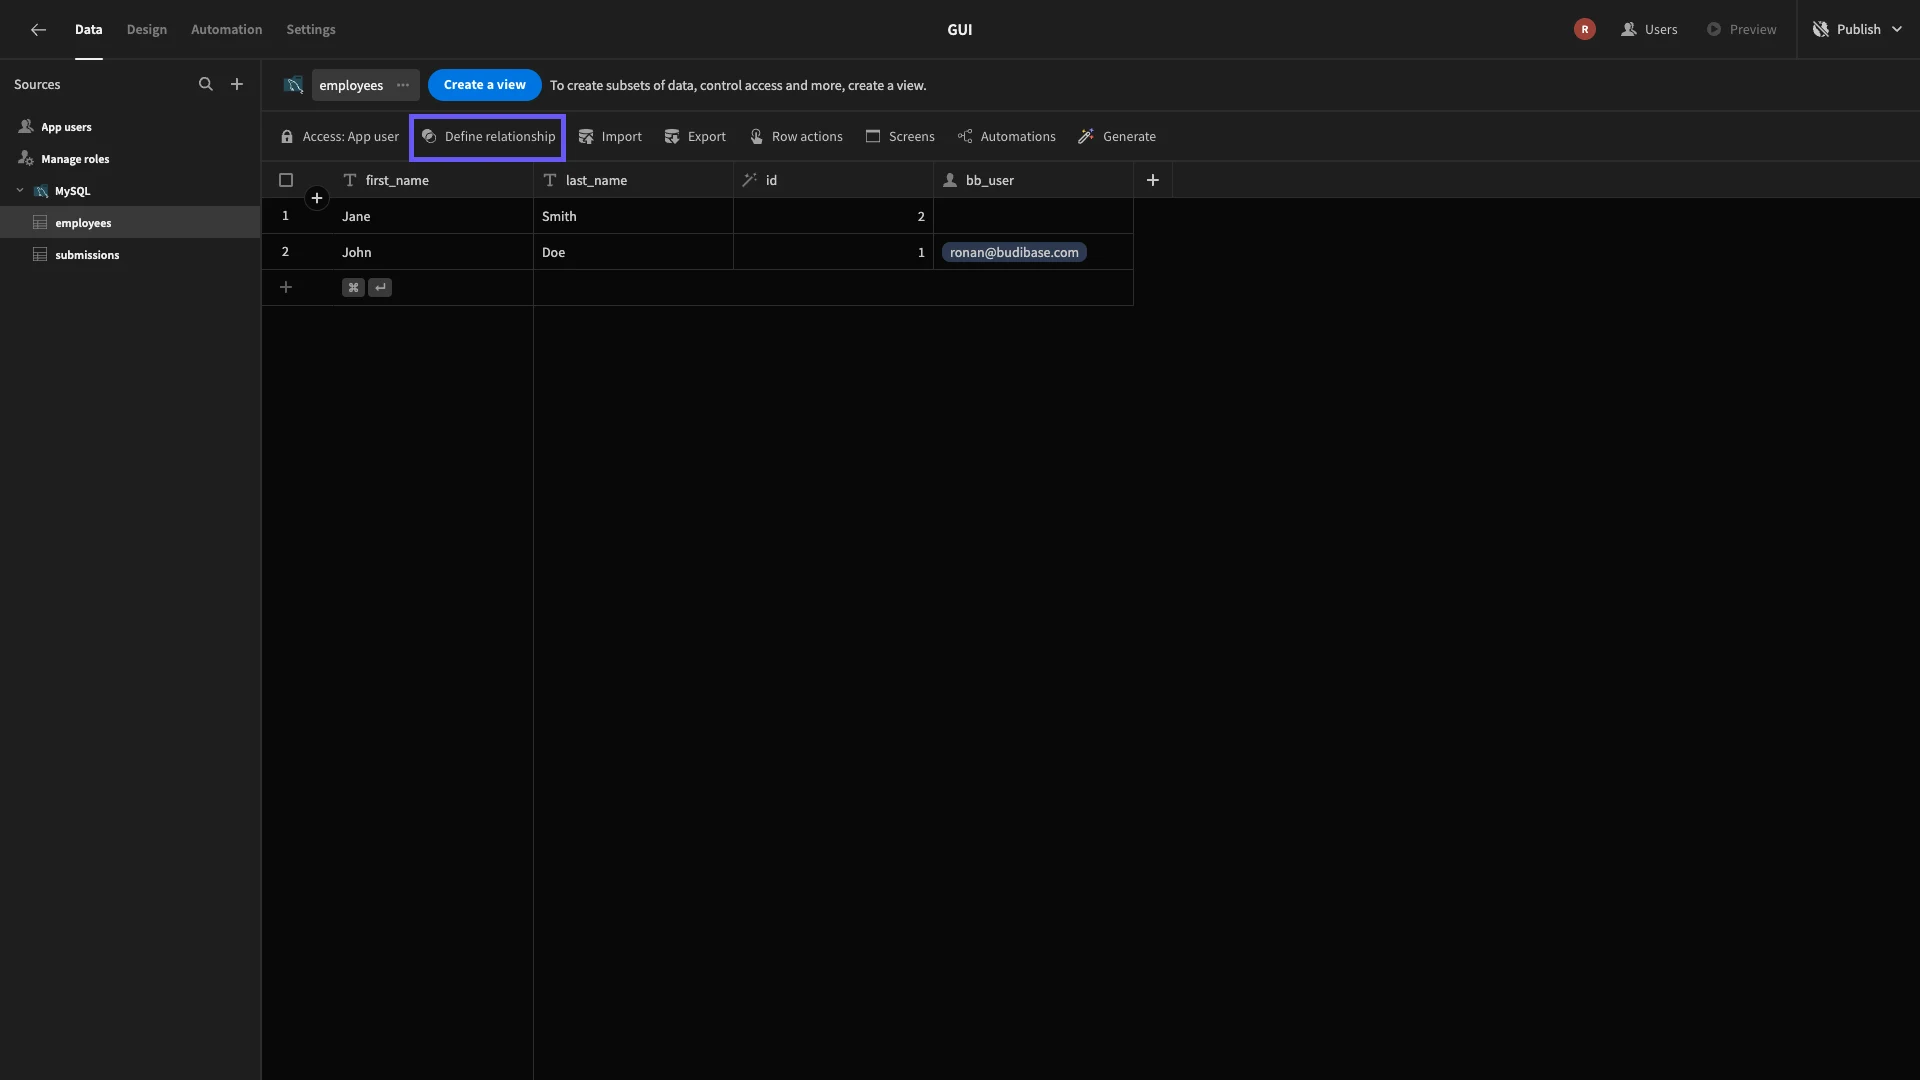Click the Preview button
This screenshot has height=1080, width=1920.
coord(1741,30)
